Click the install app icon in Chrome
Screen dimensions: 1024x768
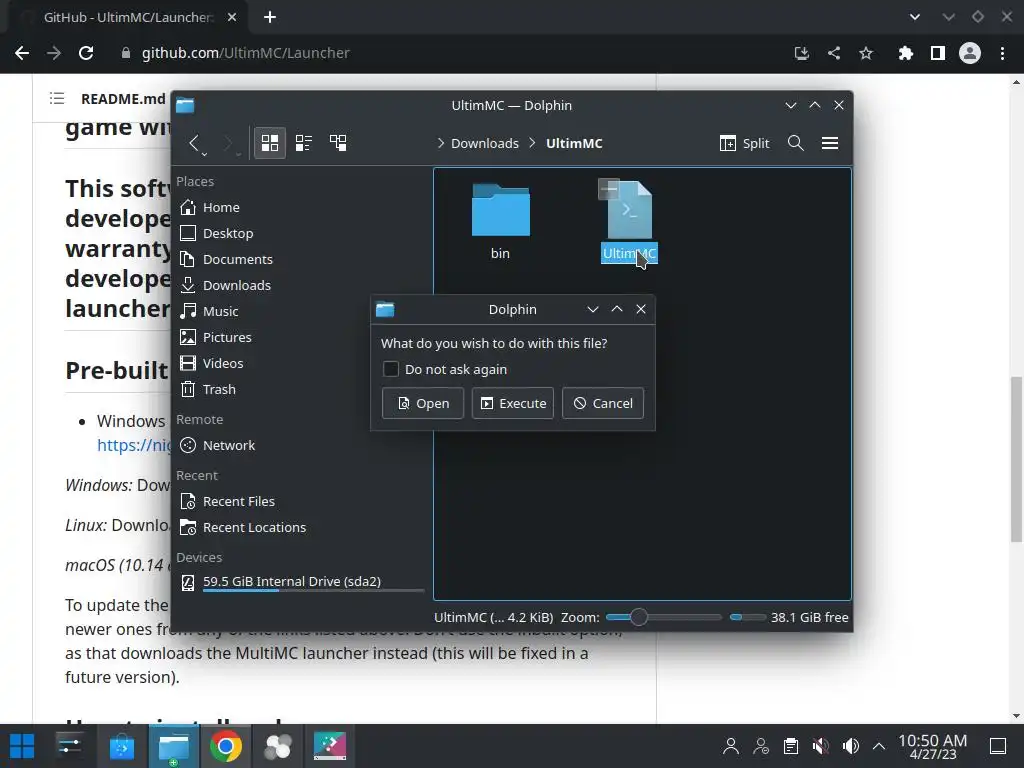click(801, 53)
